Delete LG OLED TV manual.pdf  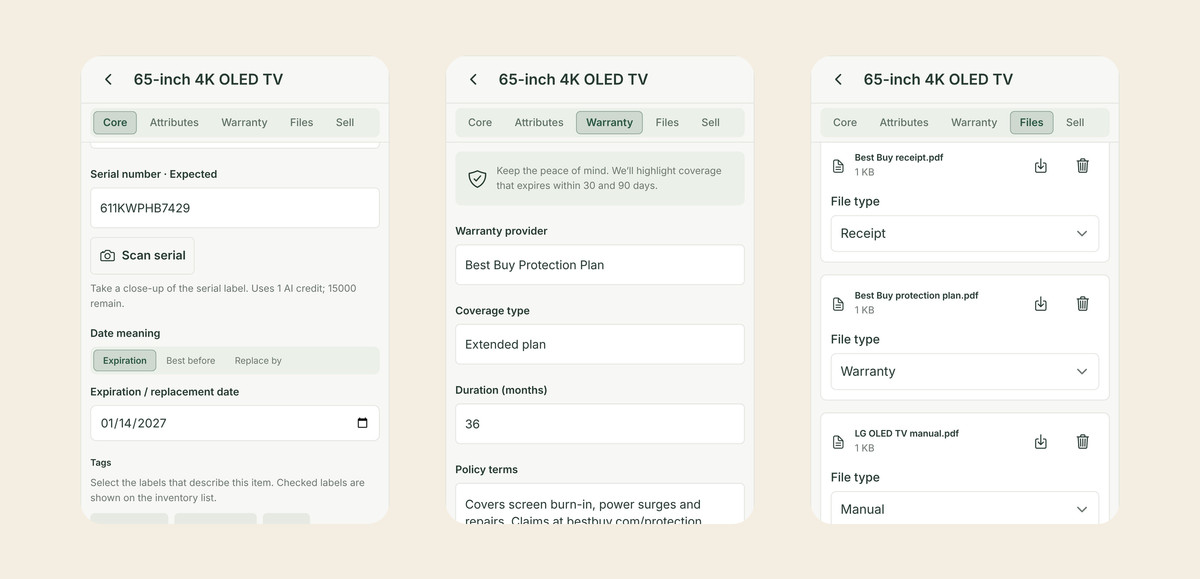(1082, 442)
